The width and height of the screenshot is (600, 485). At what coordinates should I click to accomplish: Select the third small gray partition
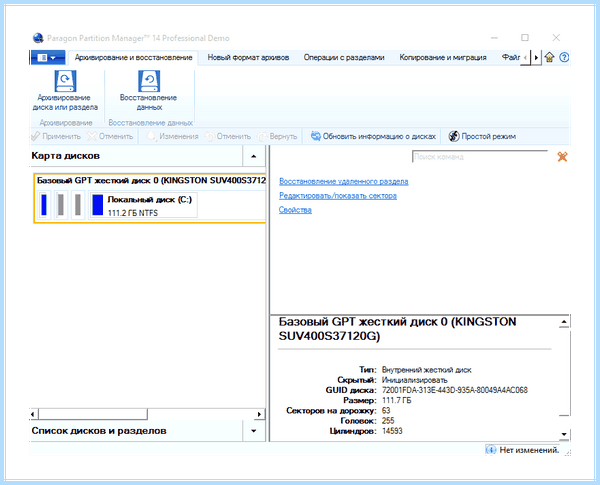[78, 205]
